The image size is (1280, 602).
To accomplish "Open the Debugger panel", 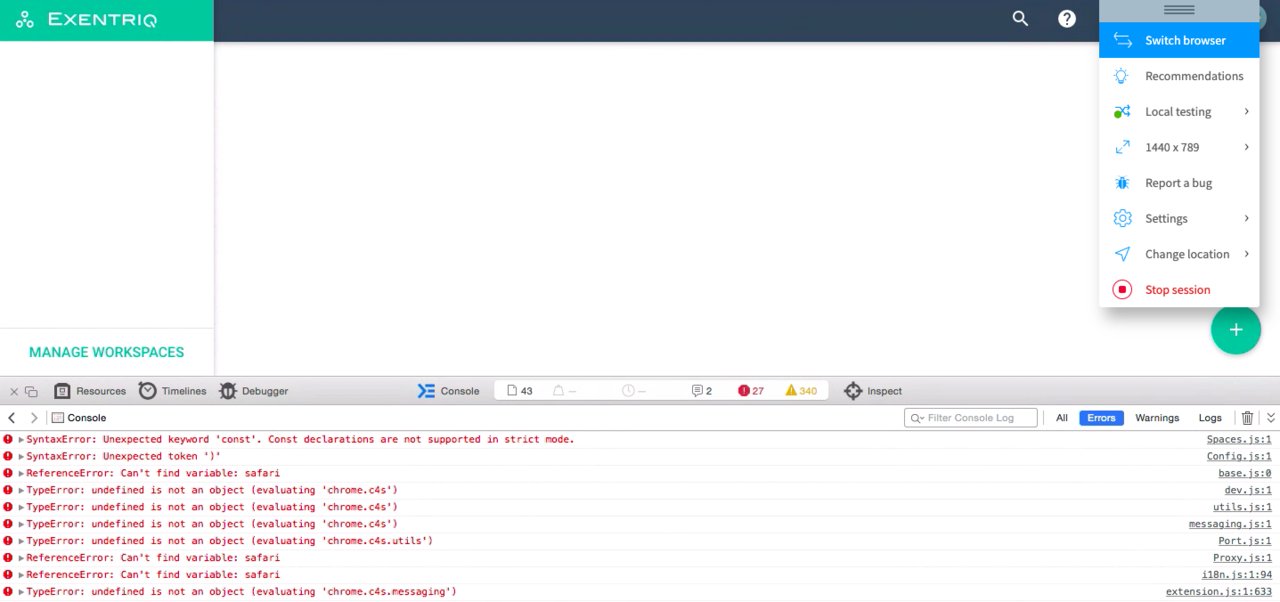I will (254, 391).
